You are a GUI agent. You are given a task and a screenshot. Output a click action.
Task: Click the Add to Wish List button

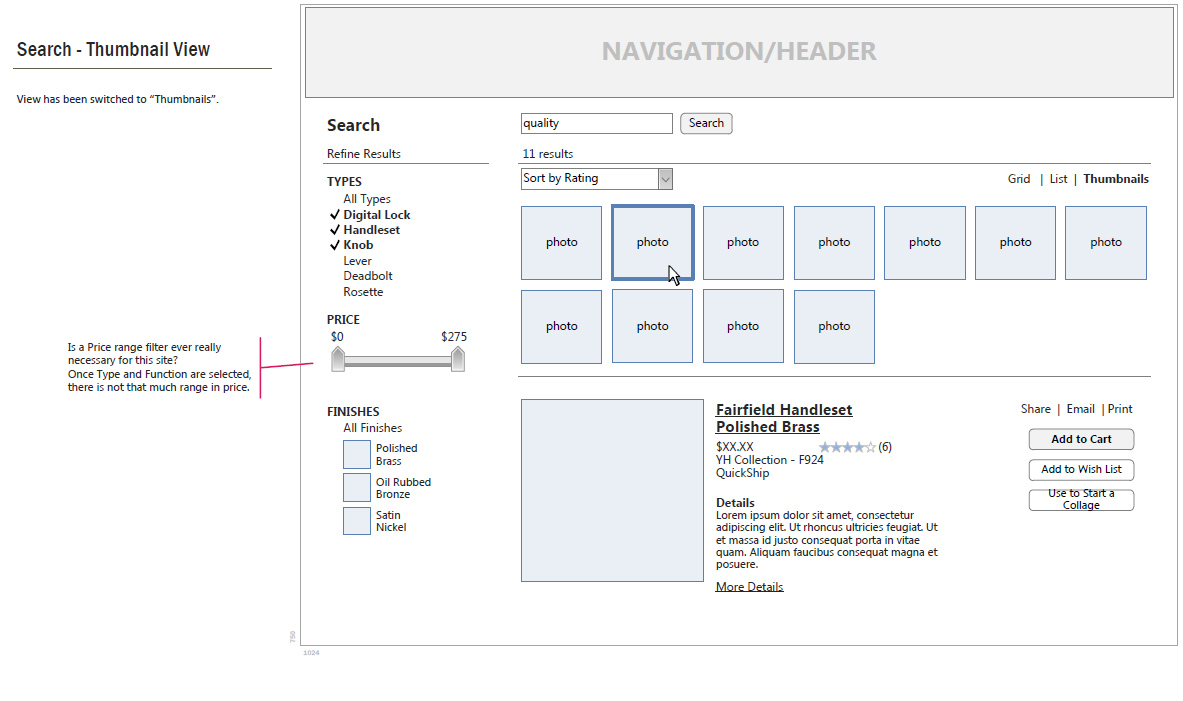(1081, 470)
